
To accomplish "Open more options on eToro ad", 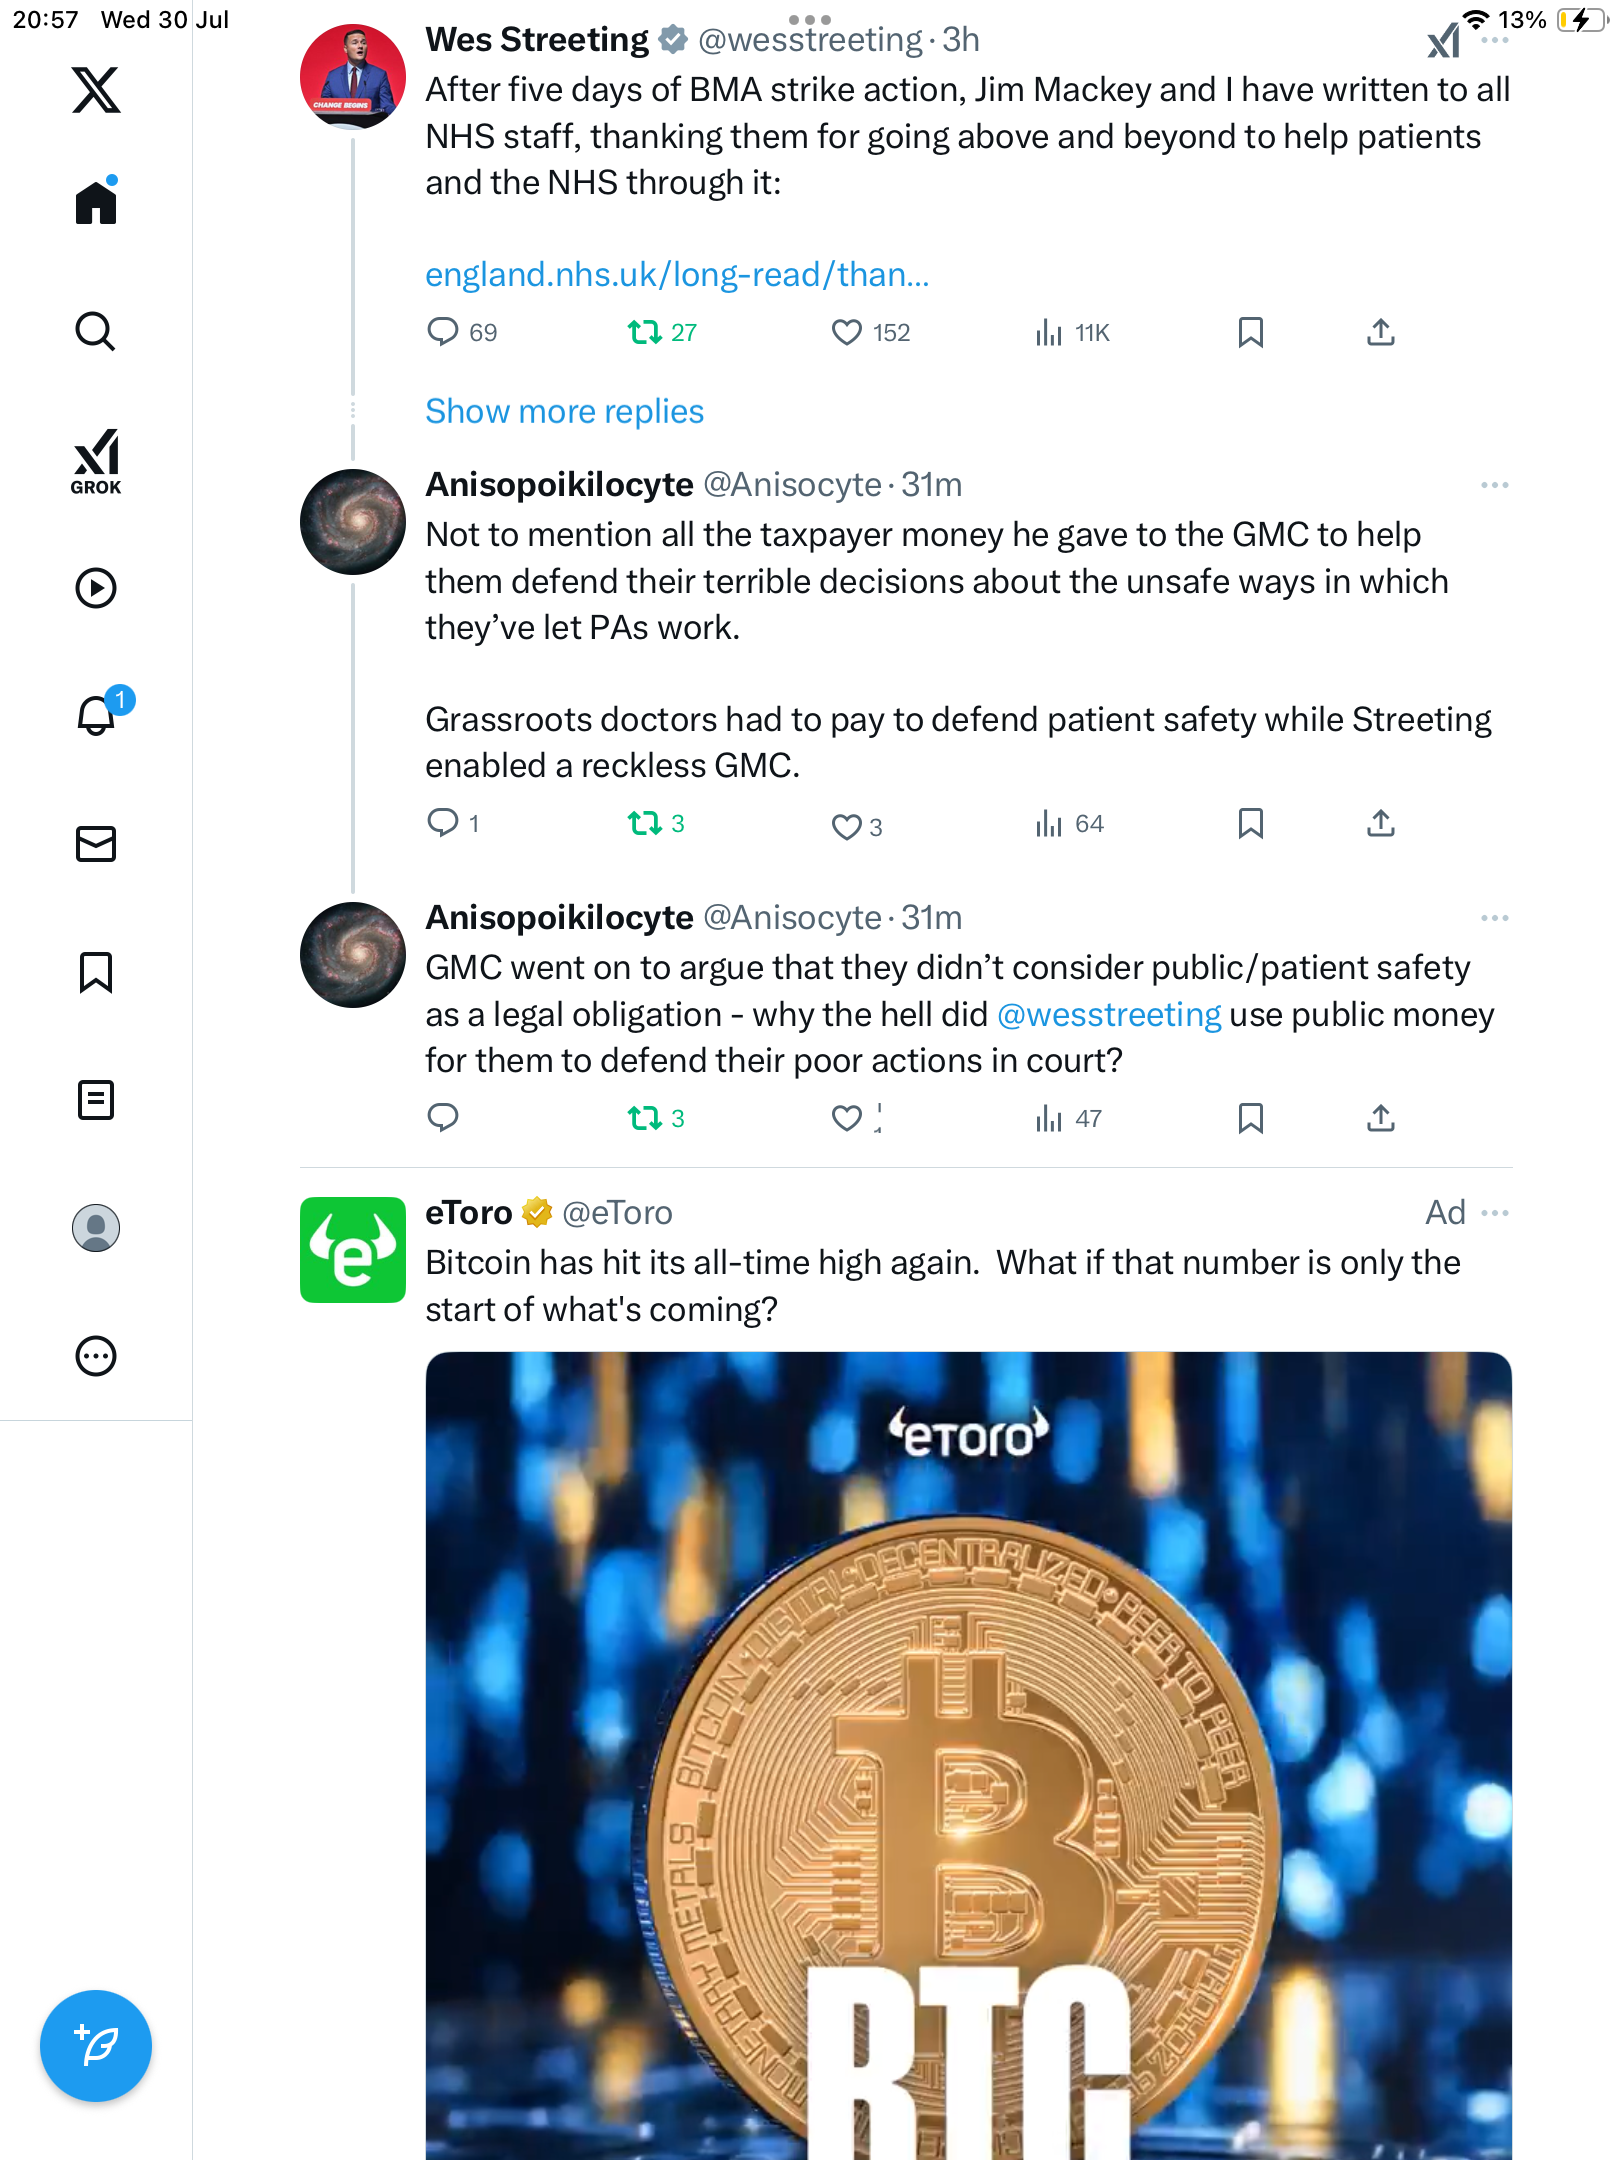I will (1495, 1213).
